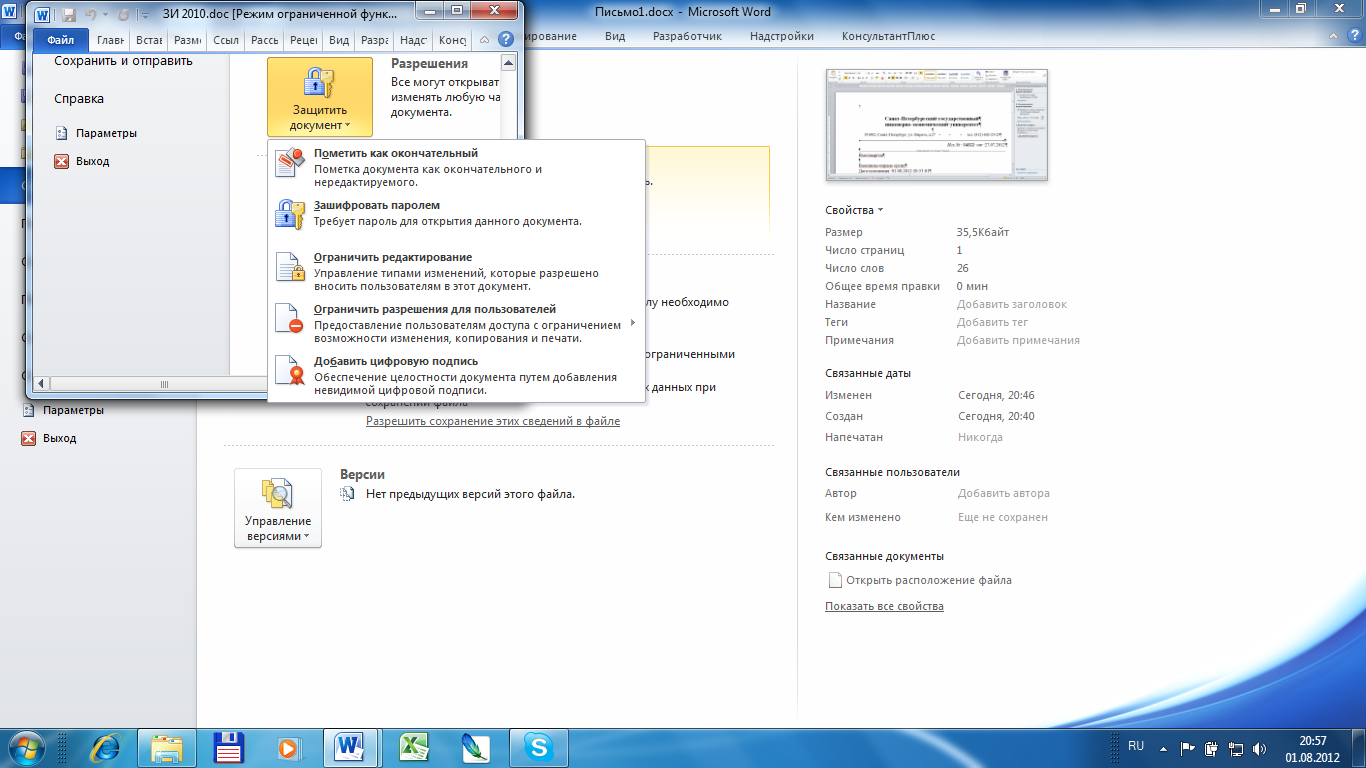Click the Action Center flag icon
Image resolution: width=1366 pixels, height=768 pixels.
[x=1188, y=747]
